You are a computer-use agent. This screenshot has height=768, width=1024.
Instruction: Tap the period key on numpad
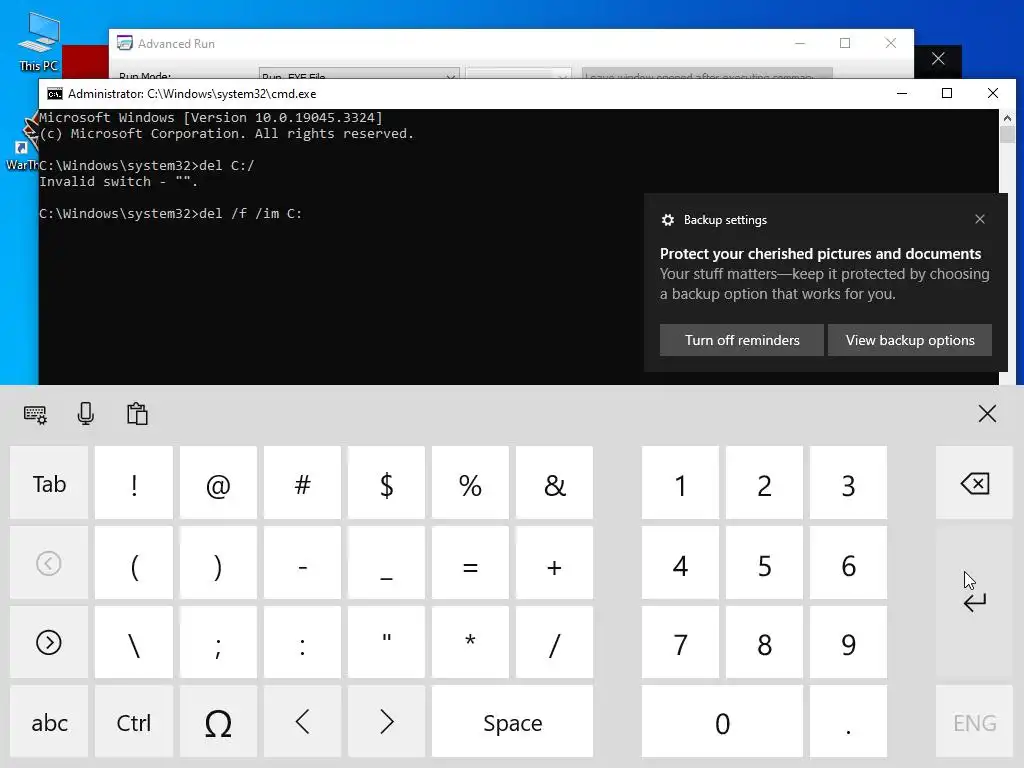848,722
